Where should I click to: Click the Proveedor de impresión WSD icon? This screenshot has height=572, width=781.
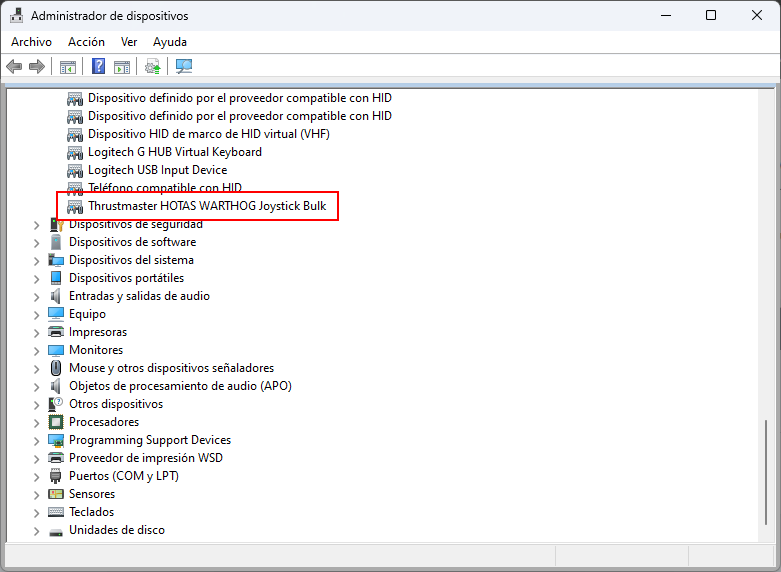[56, 458]
